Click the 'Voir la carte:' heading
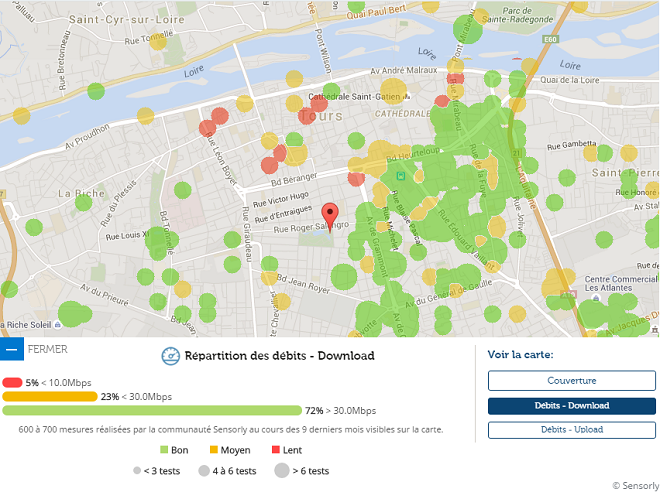 (x=520, y=355)
